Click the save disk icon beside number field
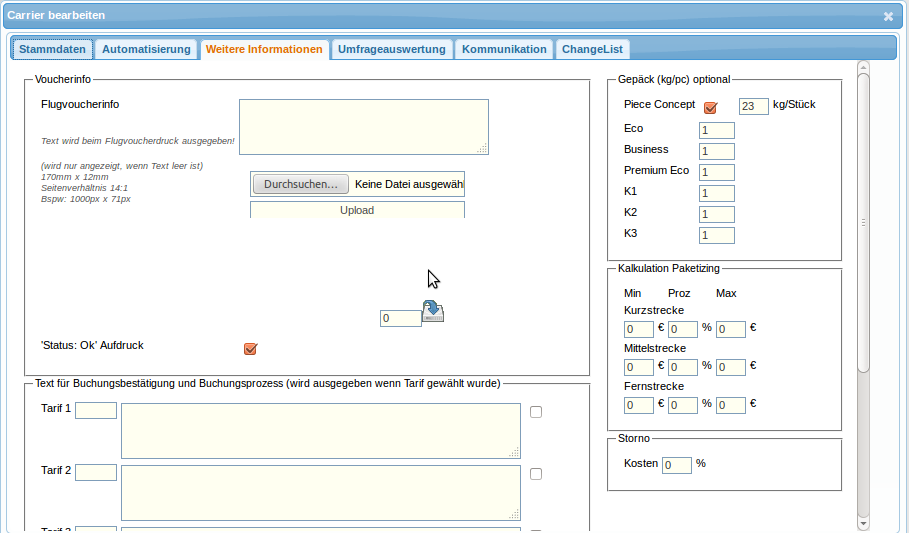This screenshot has height=533, width=909. (x=433, y=311)
